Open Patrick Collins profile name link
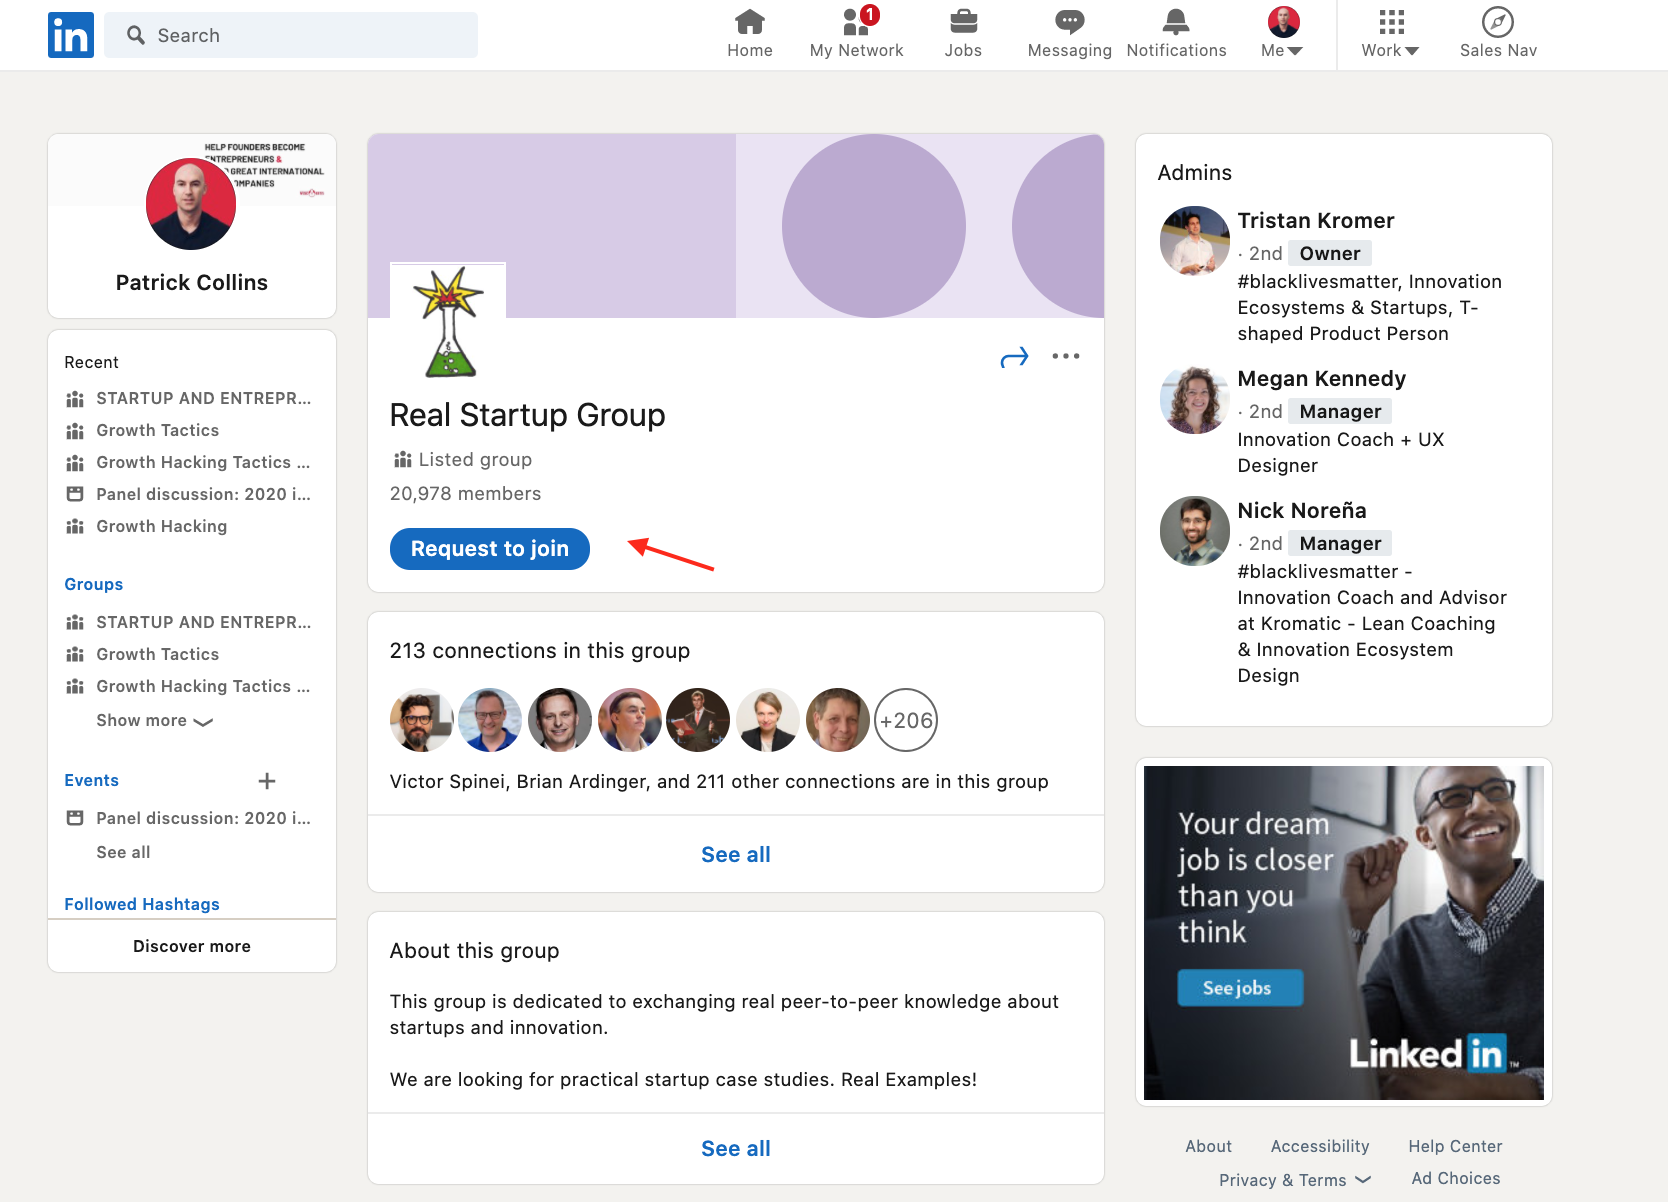Image resolution: width=1668 pixels, height=1202 pixels. pyautogui.click(x=192, y=282)
